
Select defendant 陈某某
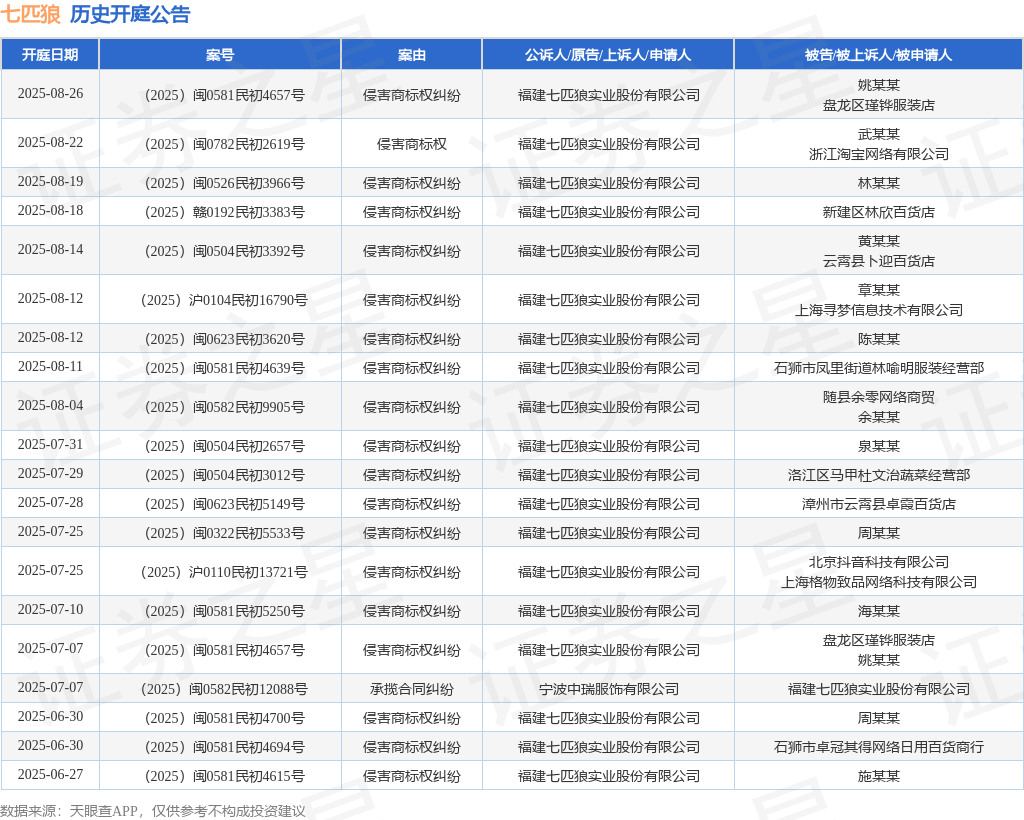[878, 339]
